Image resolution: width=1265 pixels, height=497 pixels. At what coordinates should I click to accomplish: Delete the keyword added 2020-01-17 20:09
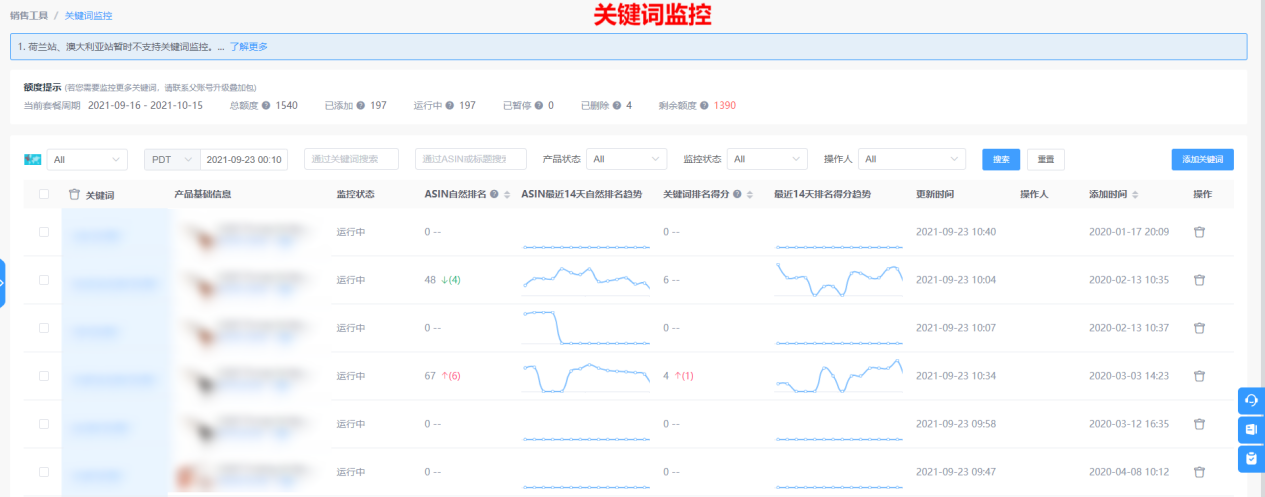pos(1199,232)
